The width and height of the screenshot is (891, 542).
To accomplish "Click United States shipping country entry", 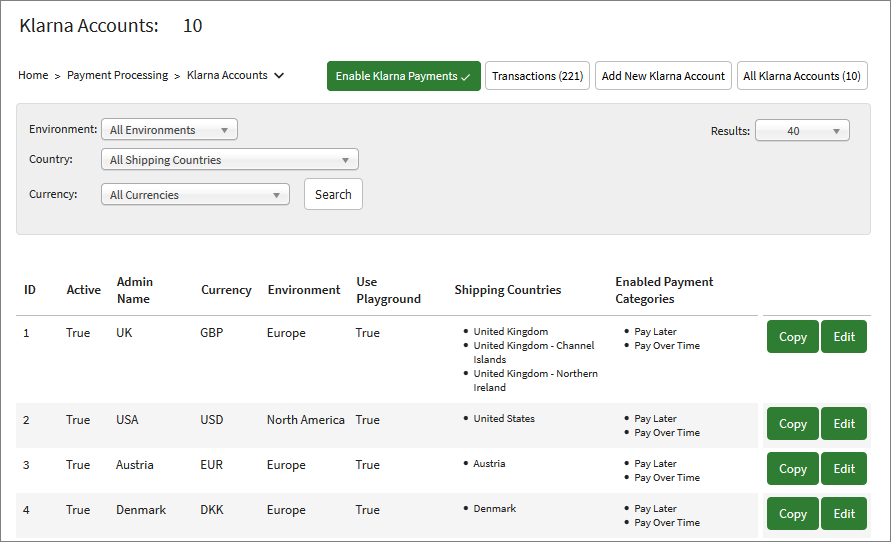I will tap(504, 419).
